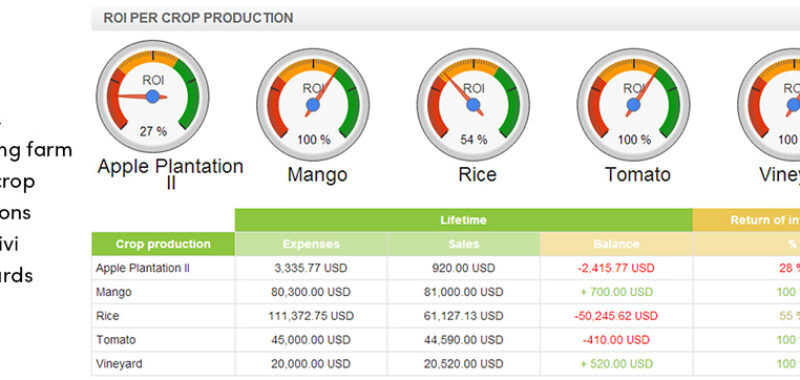Click the Crop production column header

[163, 244]
